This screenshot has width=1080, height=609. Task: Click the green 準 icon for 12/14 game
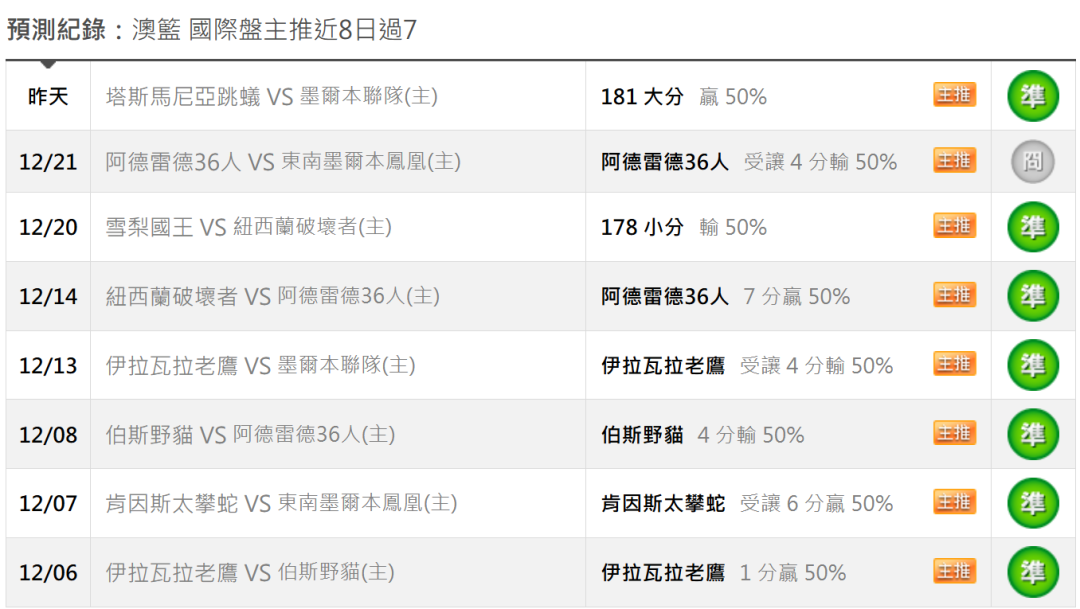(1032, 296)
